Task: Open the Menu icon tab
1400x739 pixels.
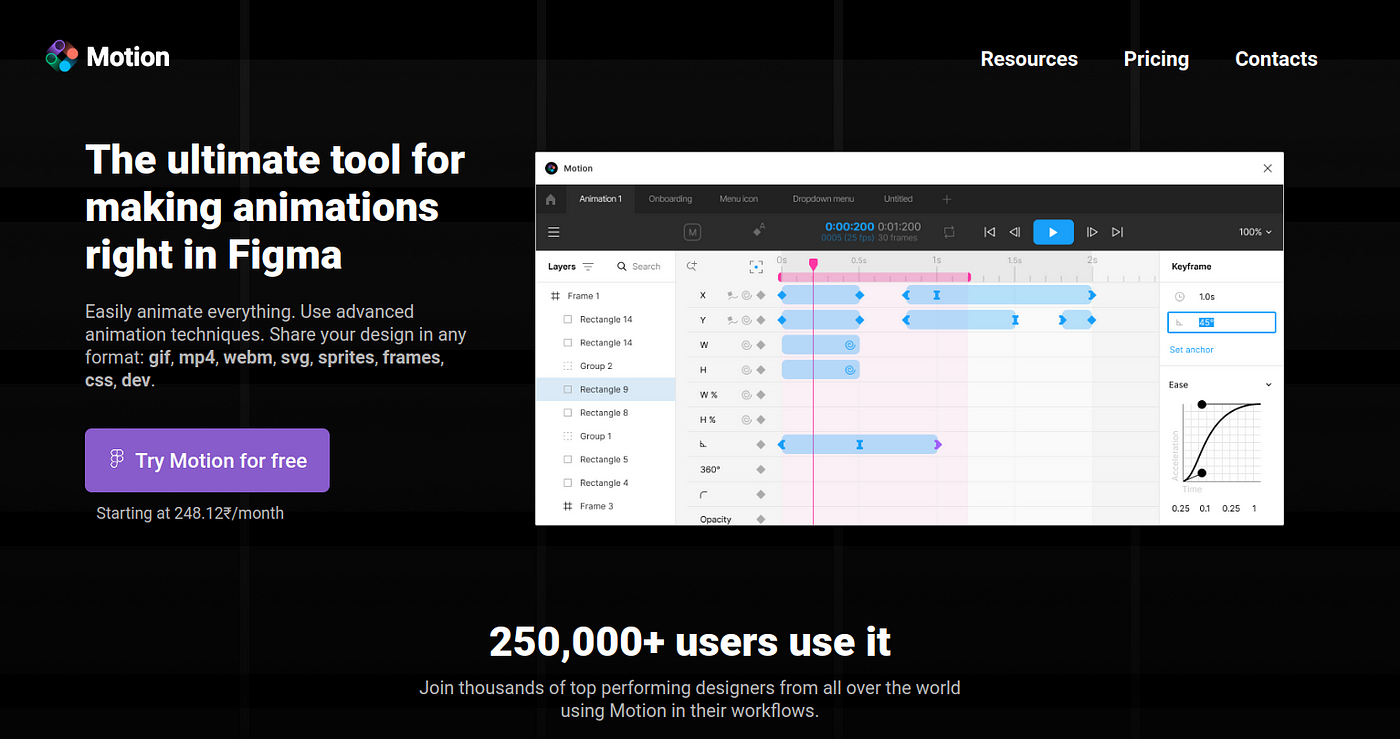Action: 739,199
